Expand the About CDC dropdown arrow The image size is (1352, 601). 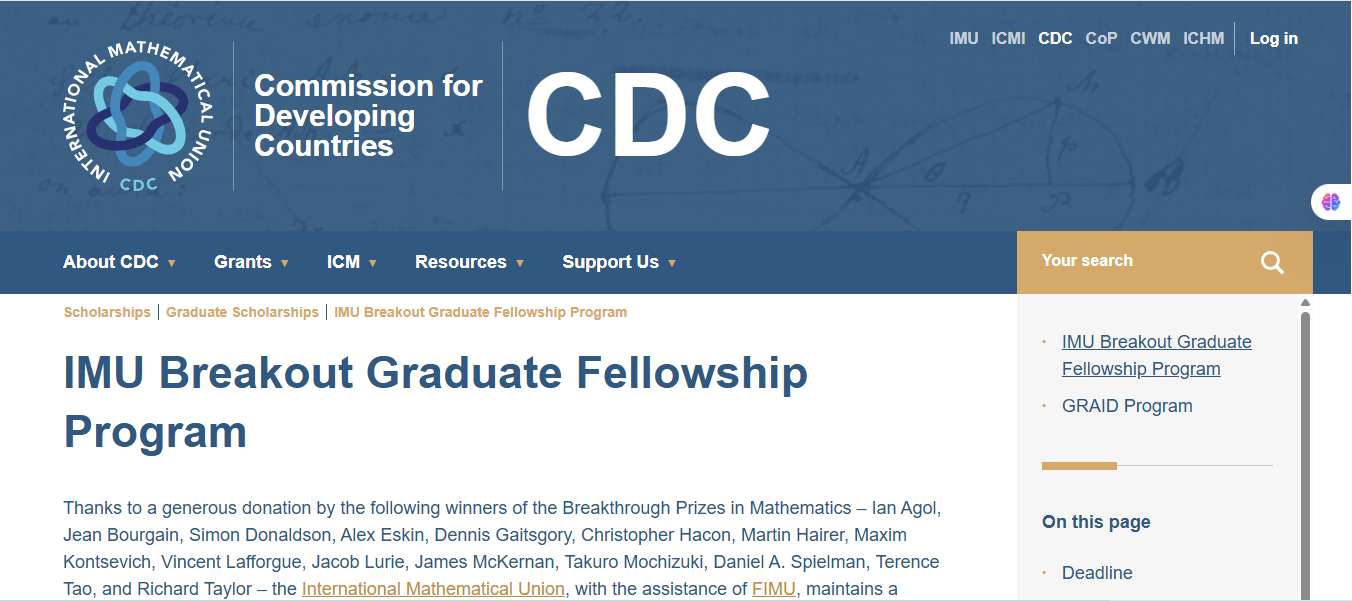coord(172,263)
